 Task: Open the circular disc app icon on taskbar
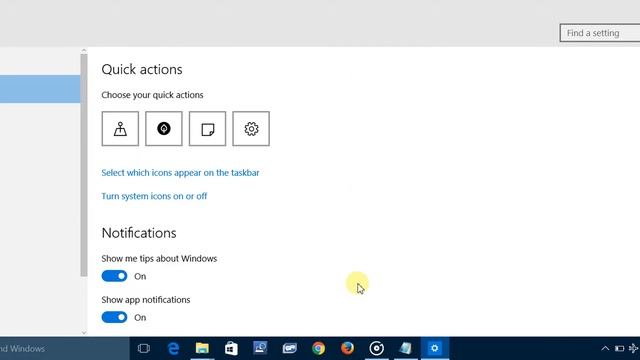tap(376, 349)
